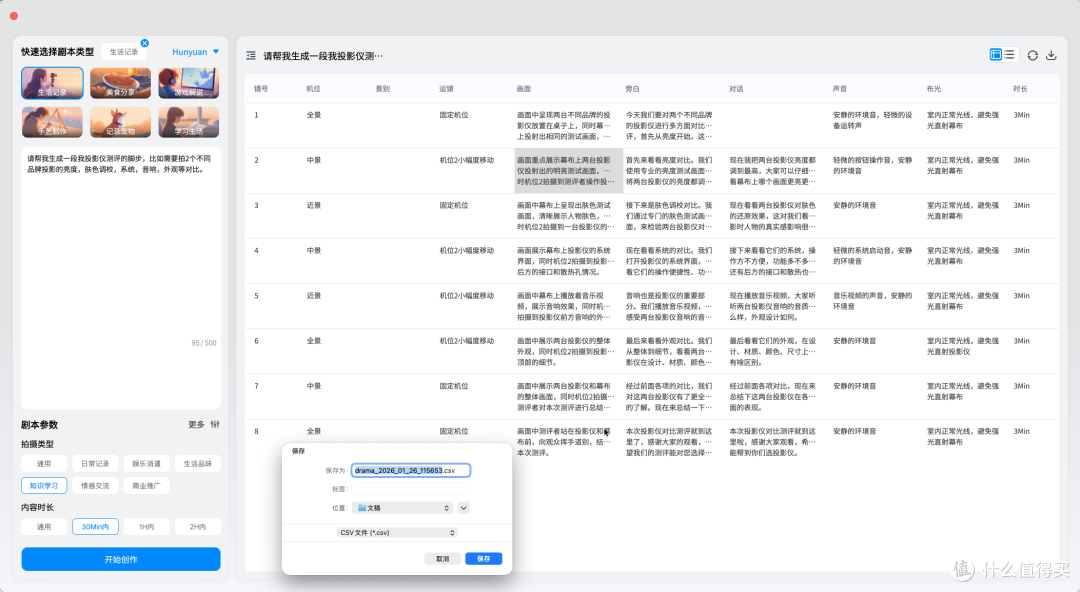The height and width of the screenshot is (592, 1080).
Task: Select 全景 cell in shot row 6
Action: coord(314,341)
